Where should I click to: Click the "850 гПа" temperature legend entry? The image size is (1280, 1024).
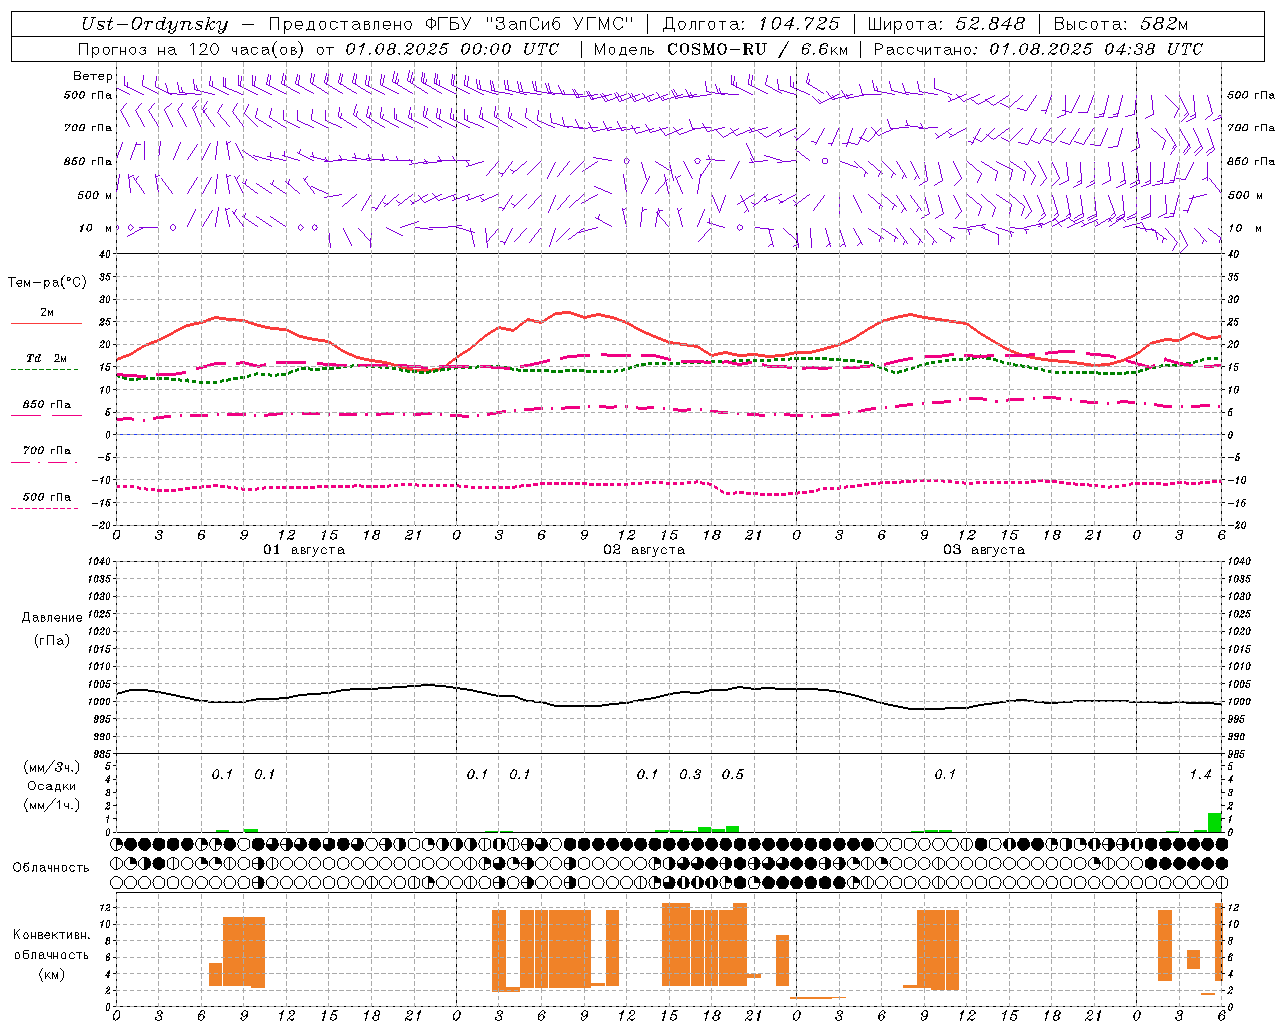(x=46, y=405)
